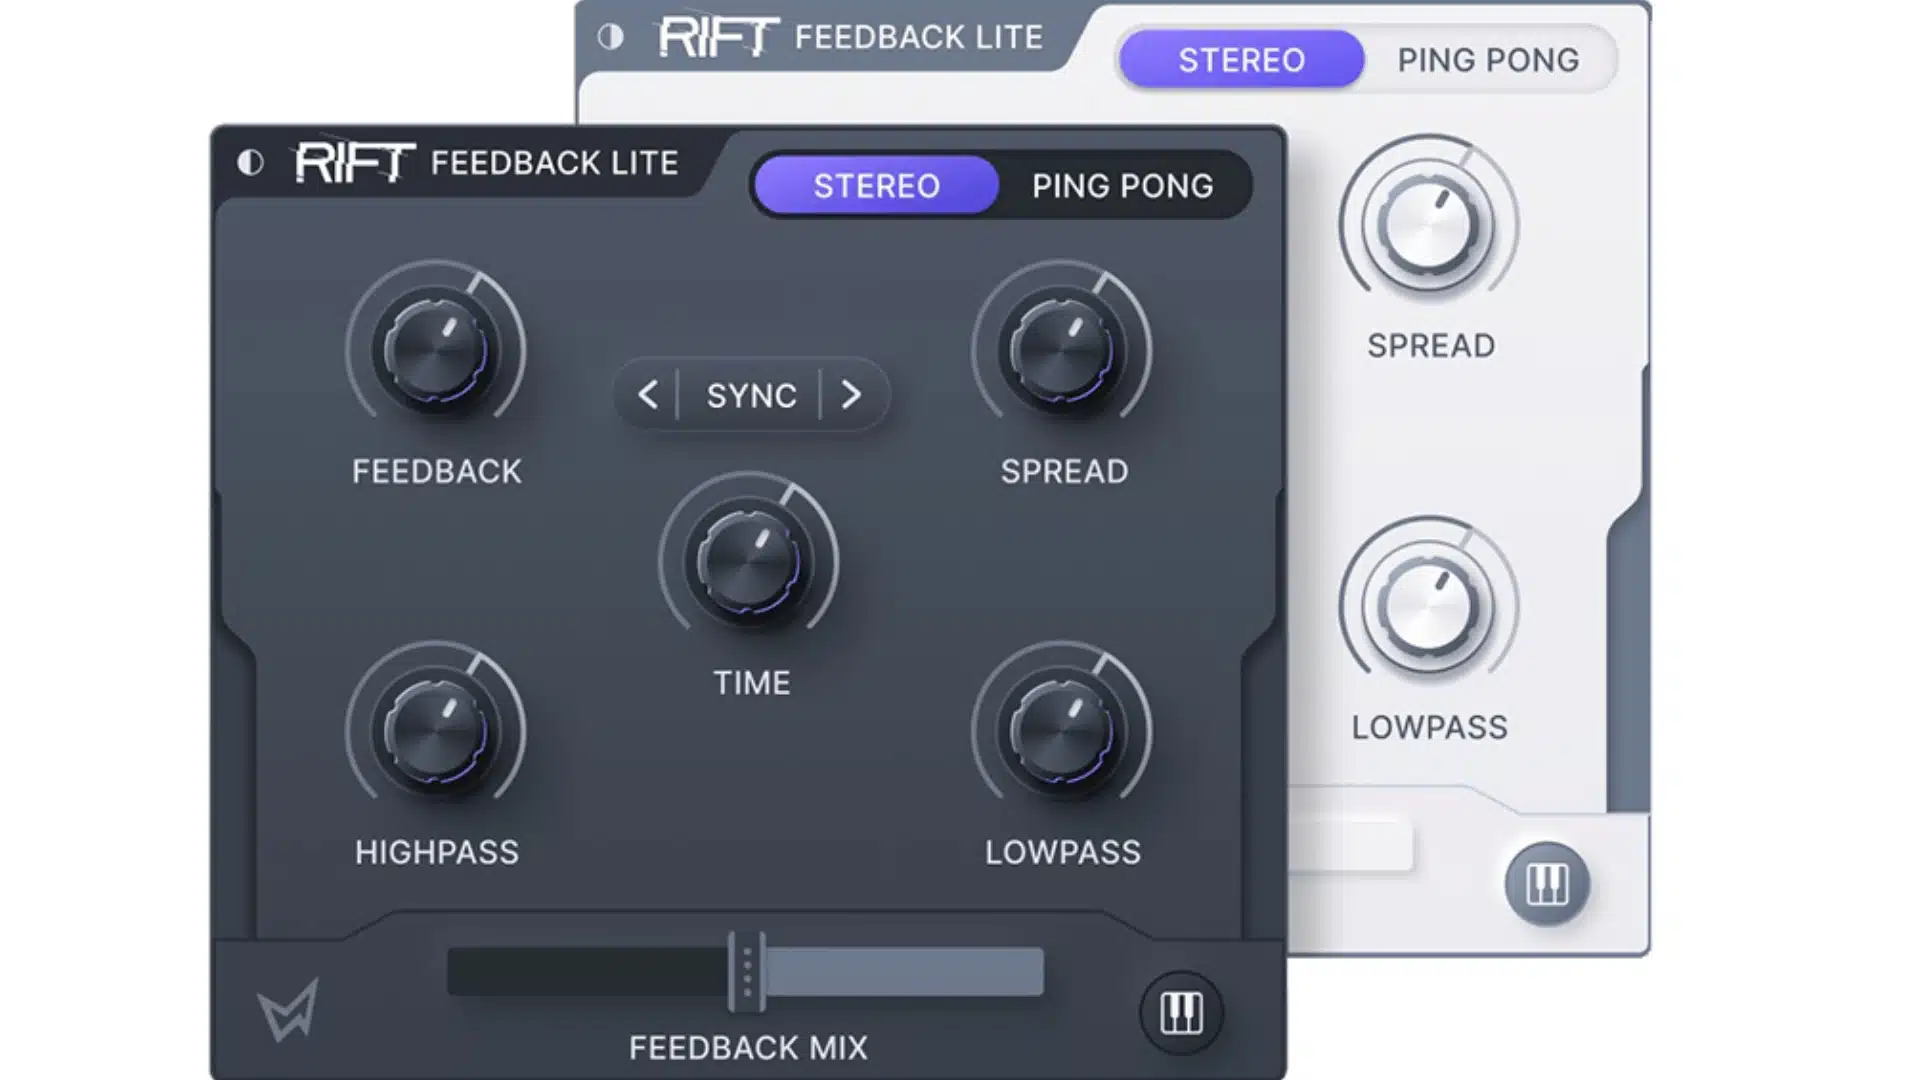Click the SPREAD label in the dark window
Screen dimensions: 1920x1080
point(1064,471)
